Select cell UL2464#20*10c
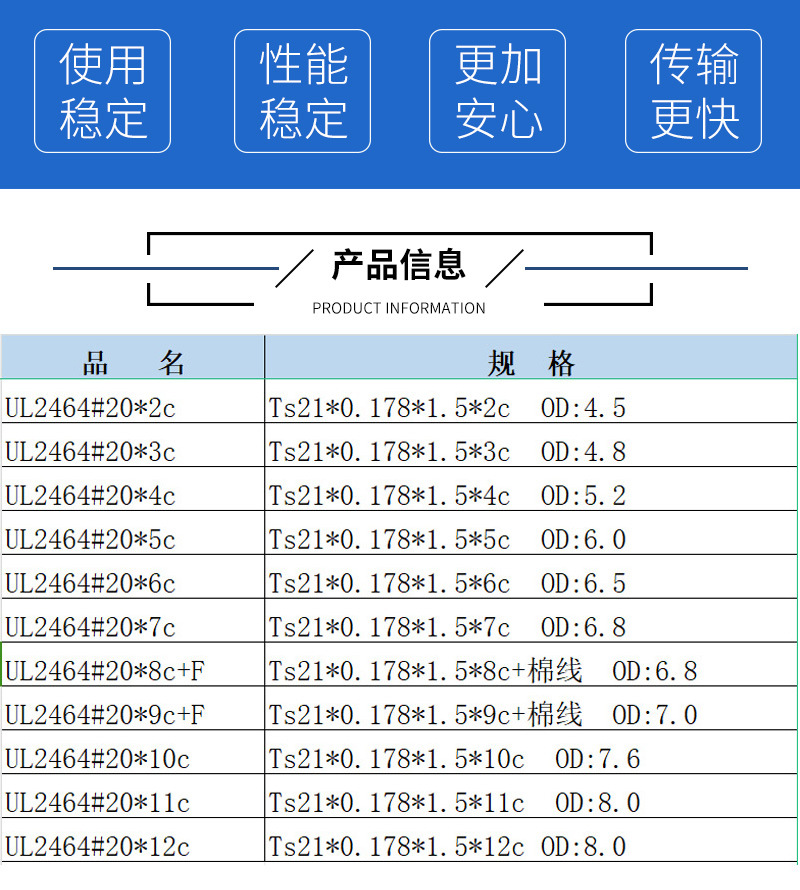800x890 pixels. coord(133,752)
